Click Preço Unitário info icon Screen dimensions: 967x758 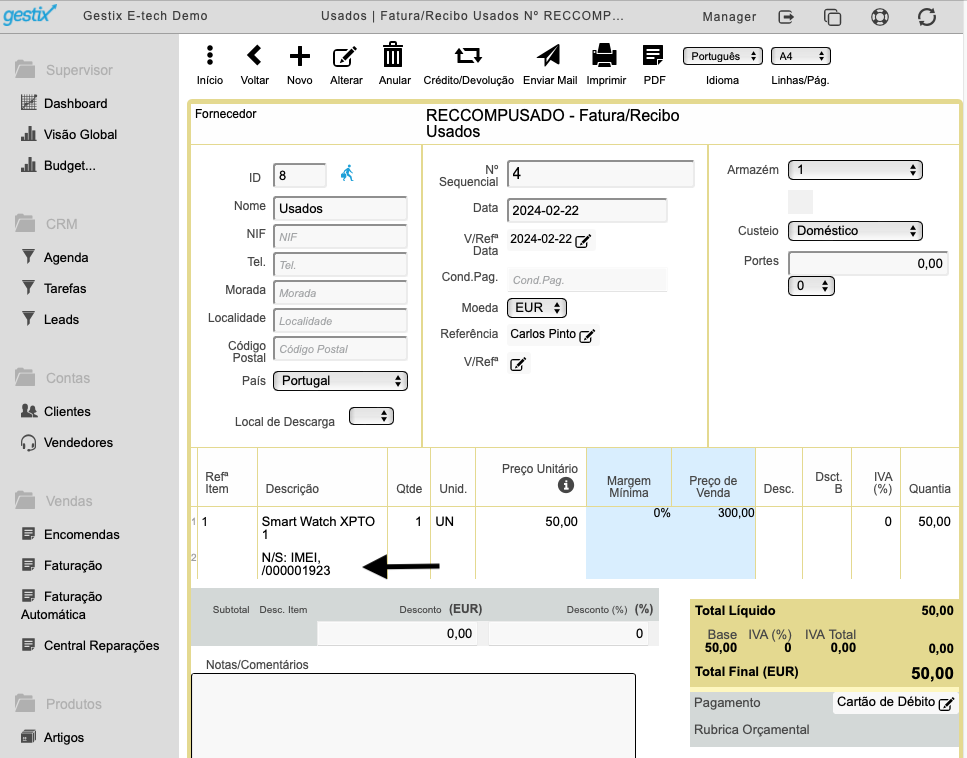coord(566,485)
